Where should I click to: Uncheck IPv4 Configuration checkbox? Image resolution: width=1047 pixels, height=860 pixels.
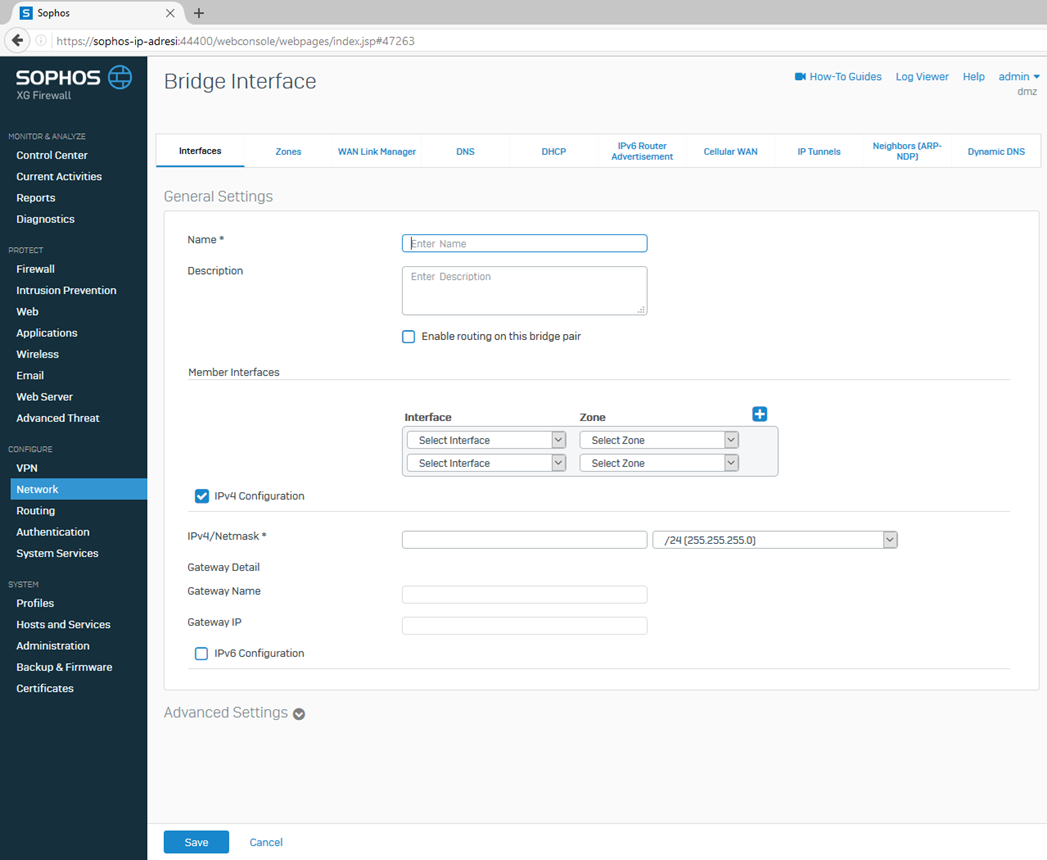[x=202, y=496]
